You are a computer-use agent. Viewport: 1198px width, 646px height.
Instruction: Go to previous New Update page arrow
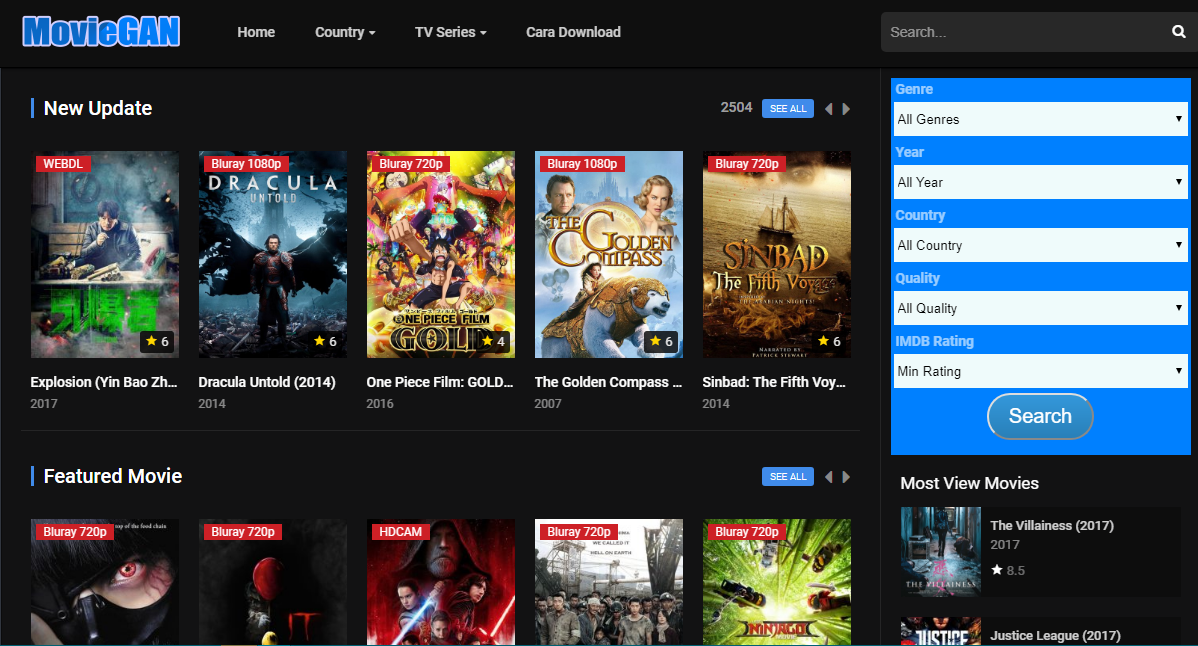(828, 108)
